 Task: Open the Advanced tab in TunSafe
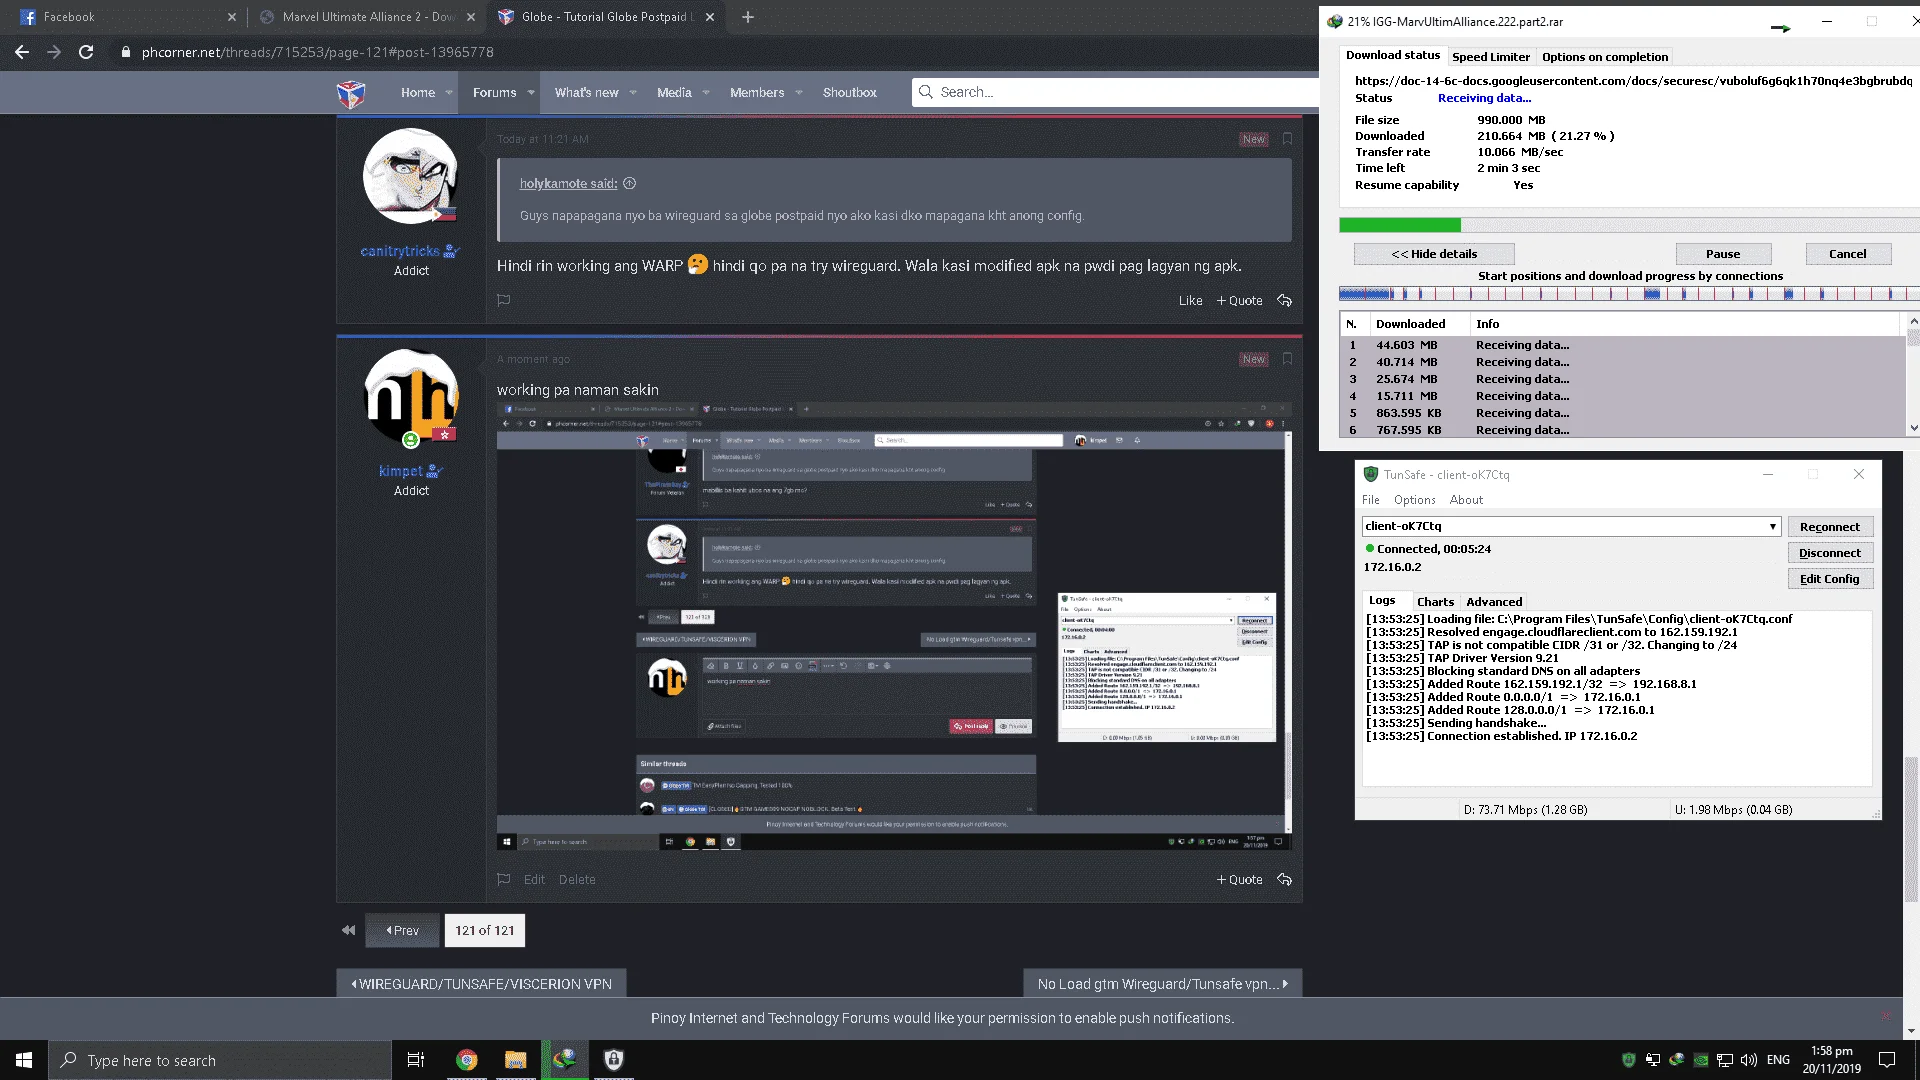point(1494,601)
